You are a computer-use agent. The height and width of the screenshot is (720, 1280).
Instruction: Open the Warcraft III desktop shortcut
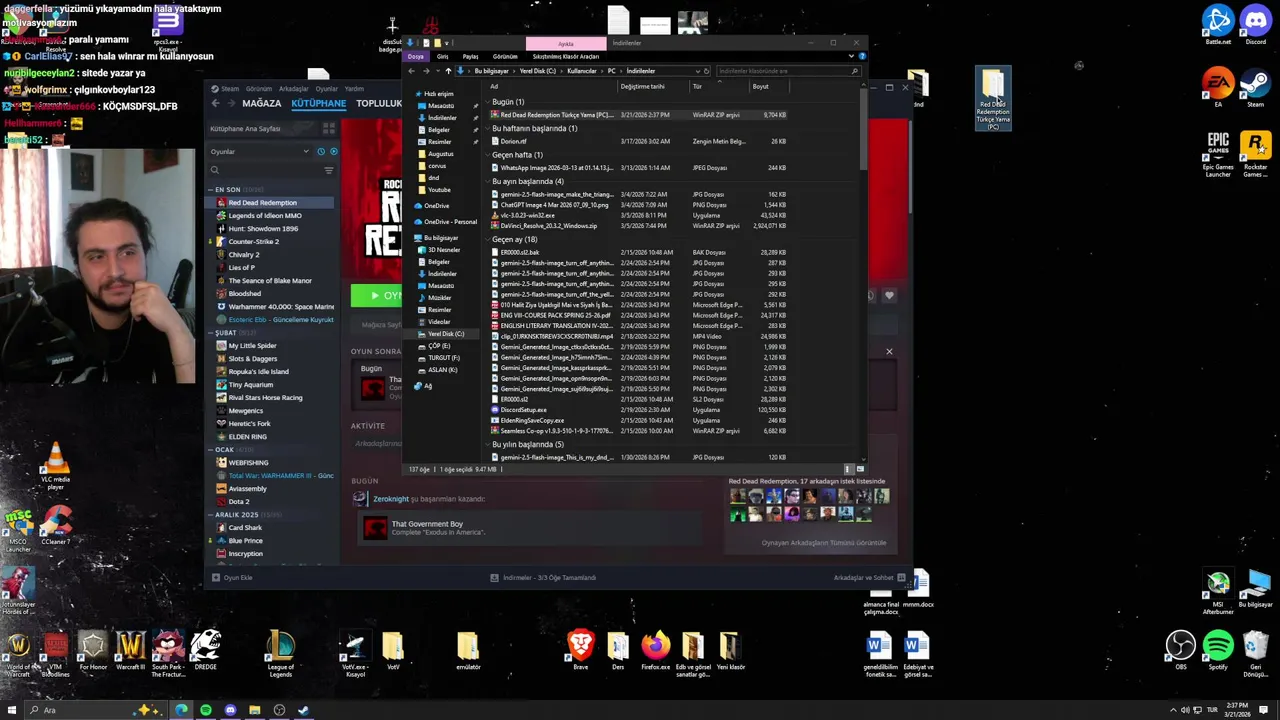pos(130,649)
